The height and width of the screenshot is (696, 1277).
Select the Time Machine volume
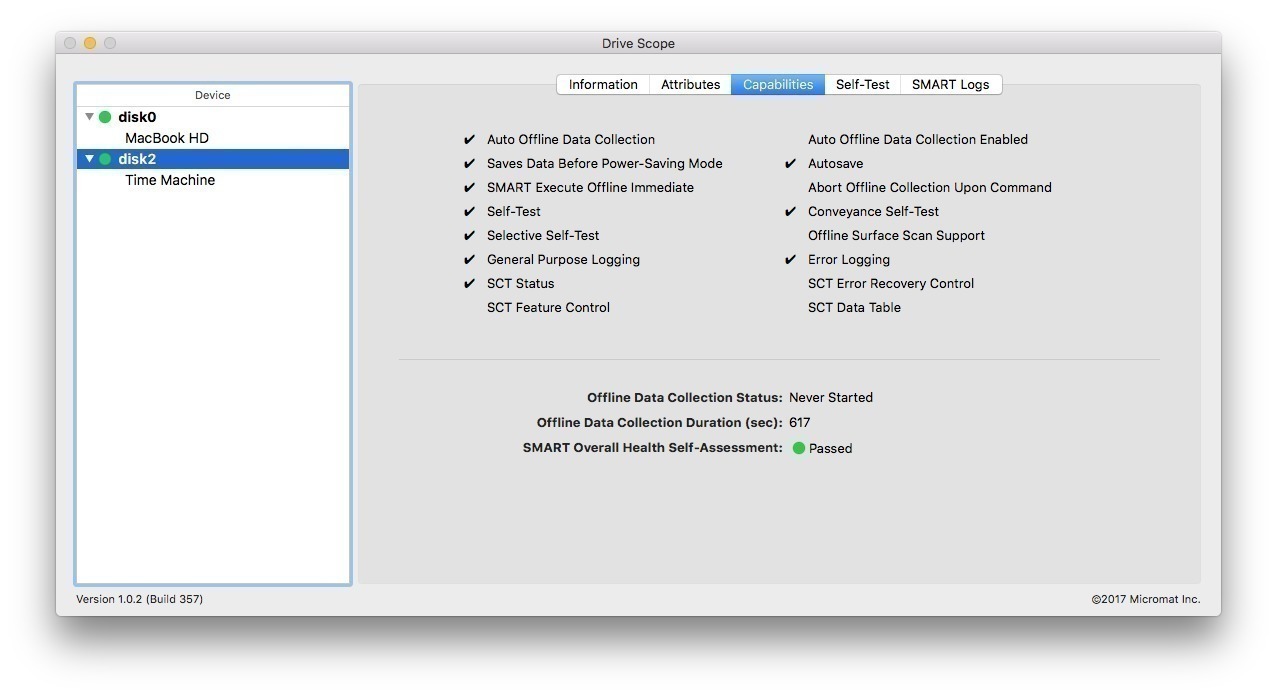170,180
